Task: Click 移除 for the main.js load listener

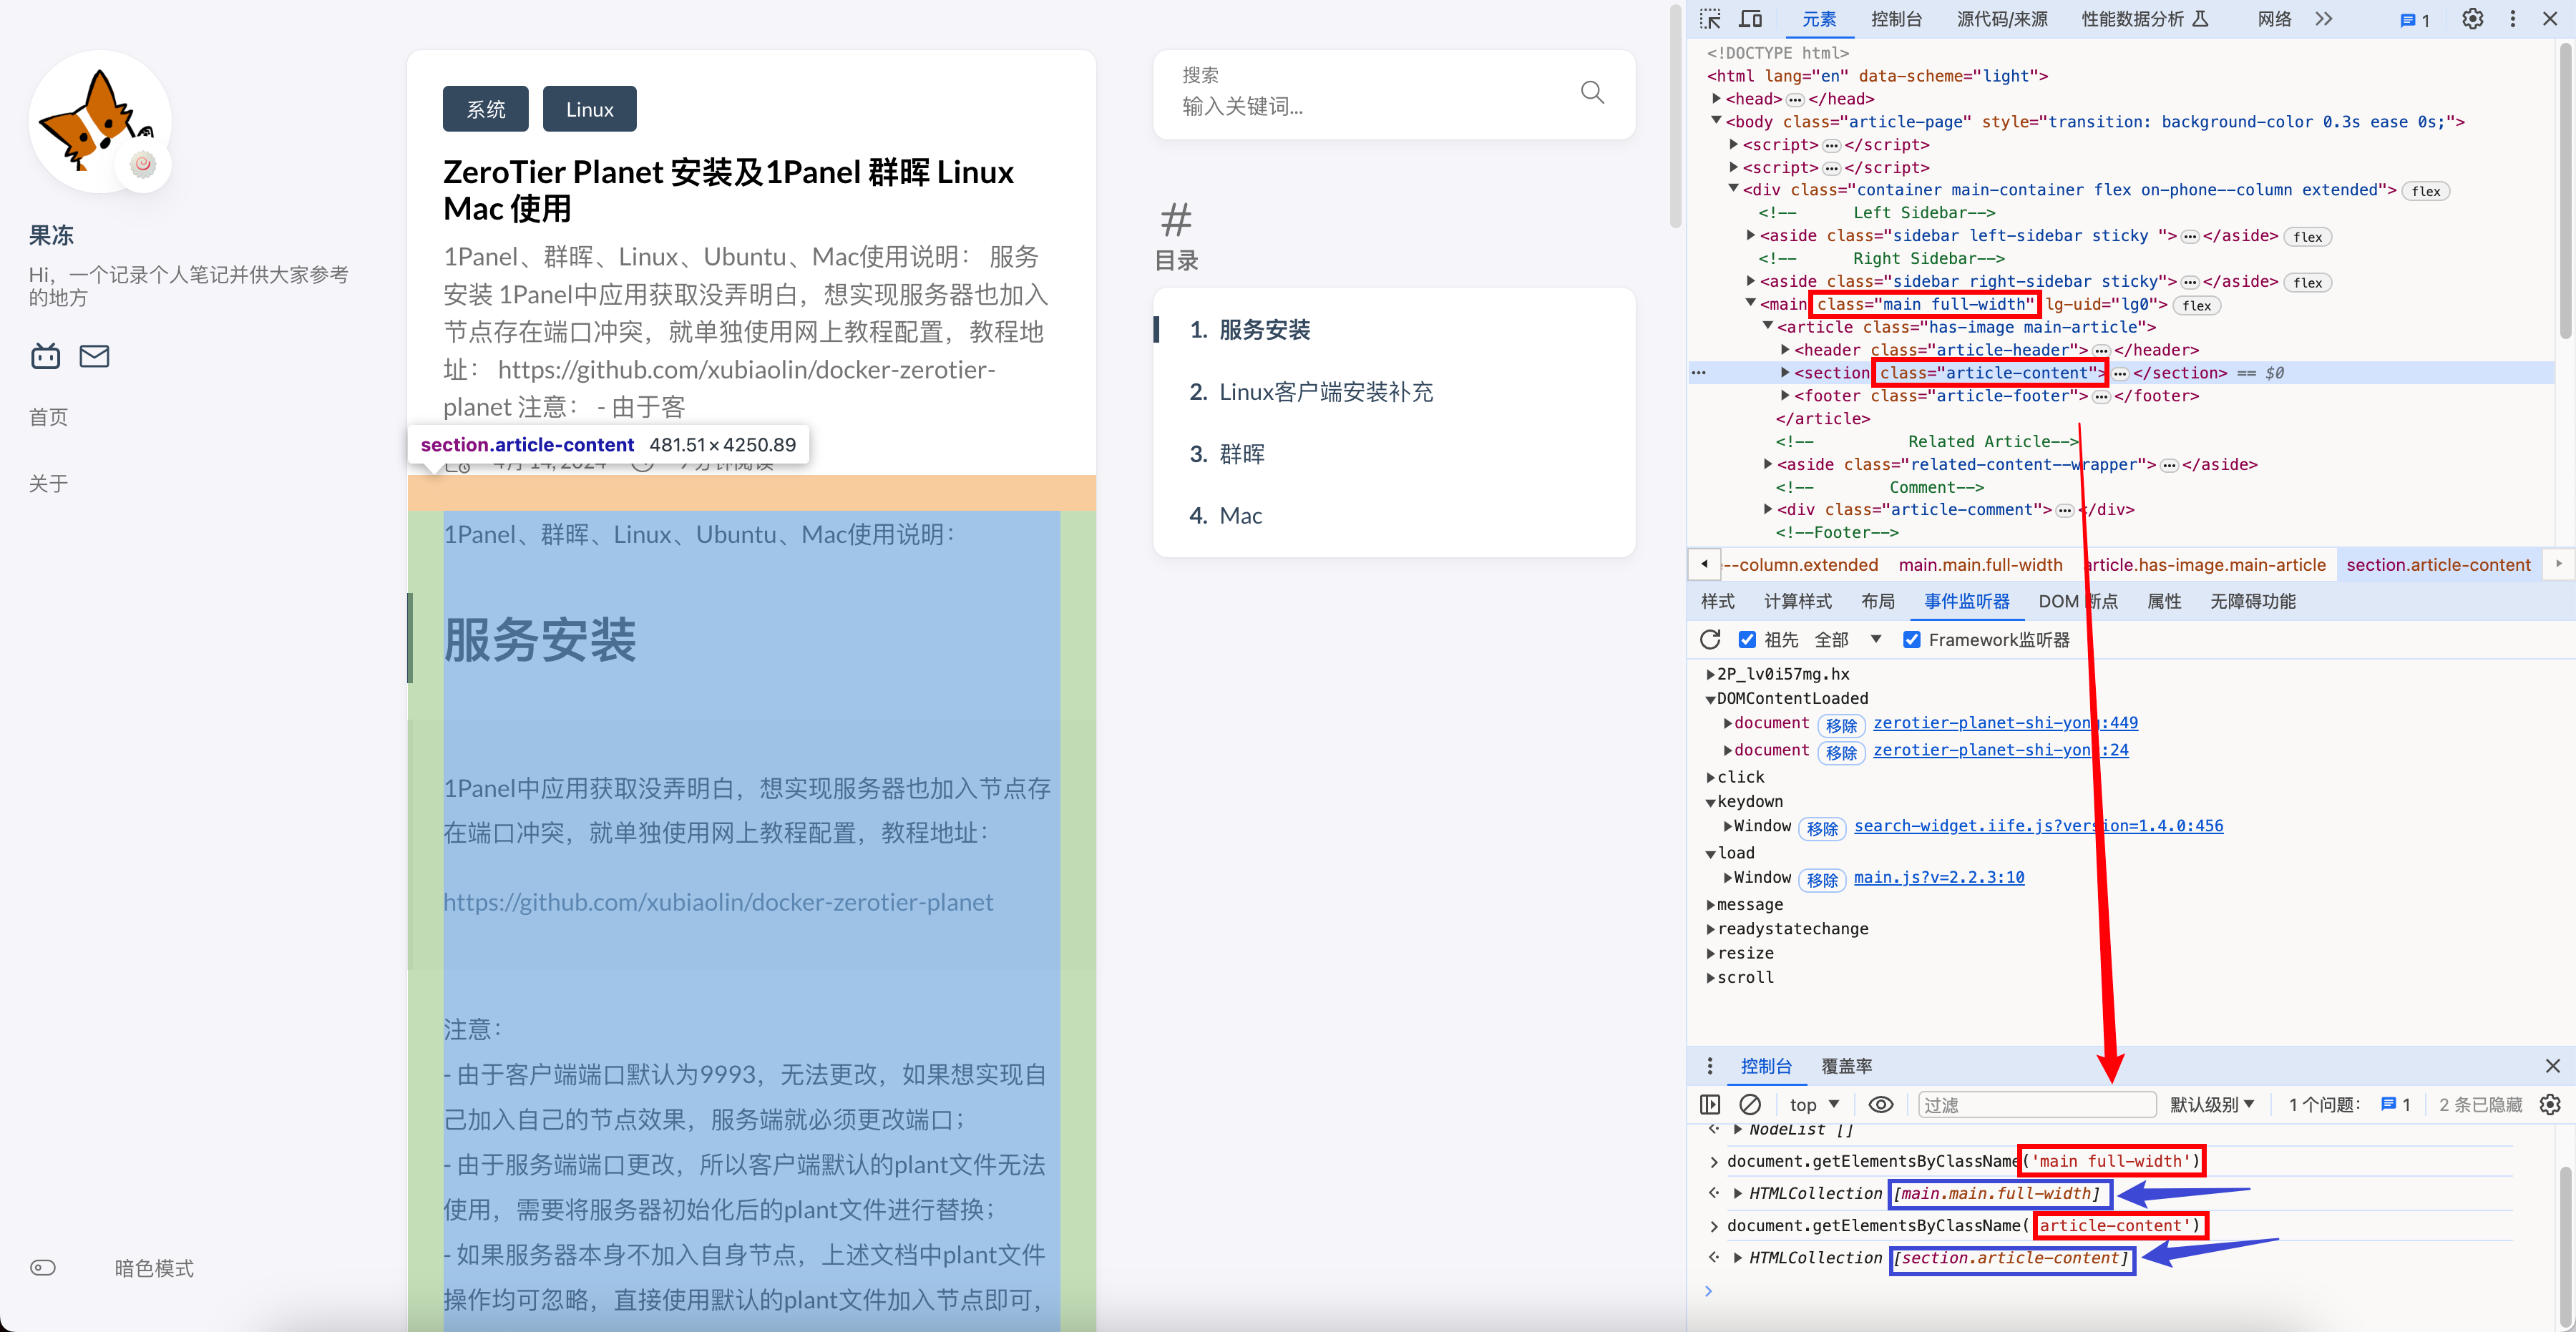Action: point(1822,879)
